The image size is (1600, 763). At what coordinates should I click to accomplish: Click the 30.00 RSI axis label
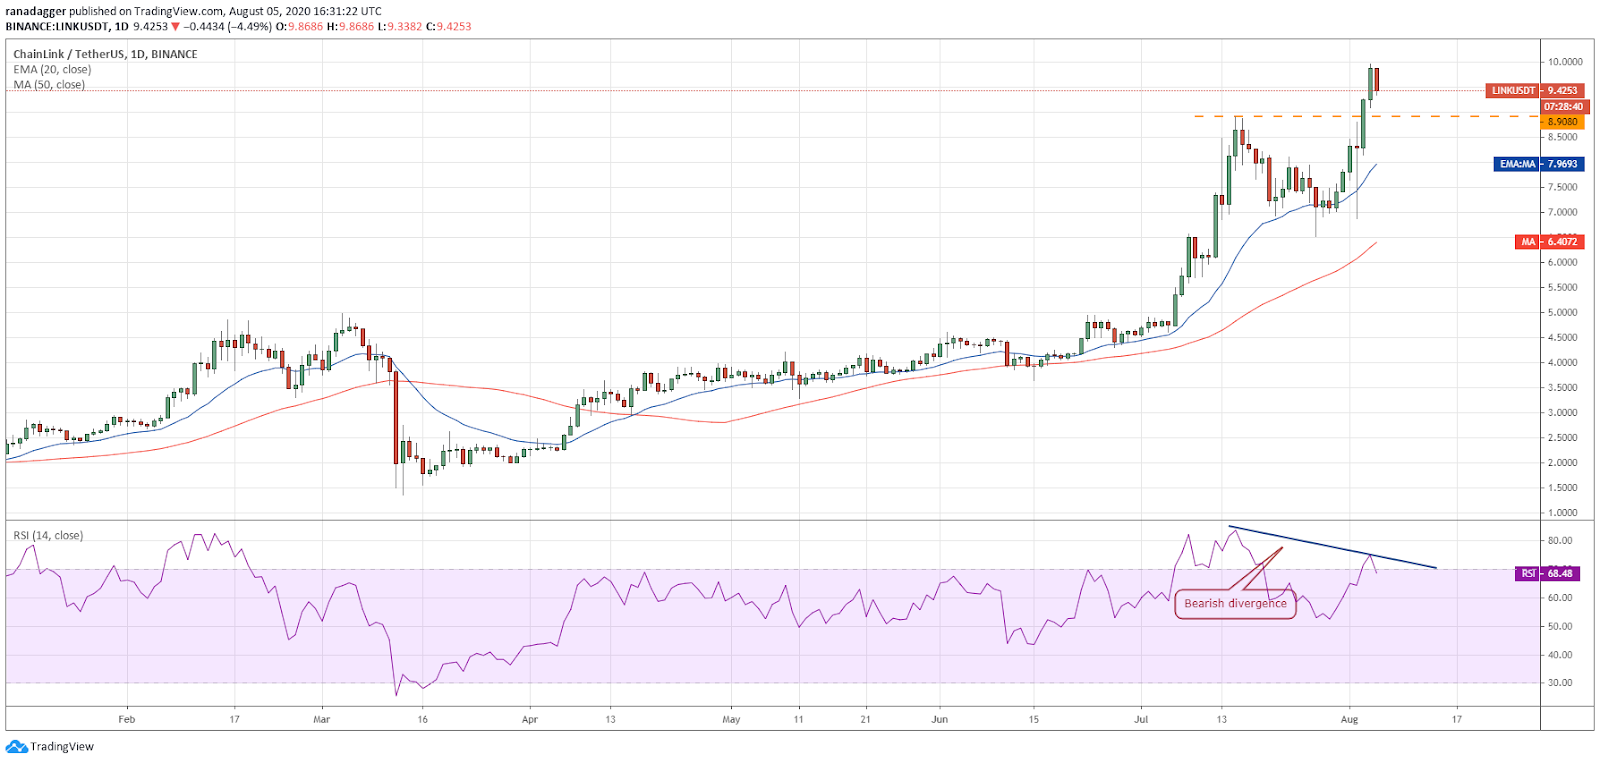click(x=1560, y=683)
